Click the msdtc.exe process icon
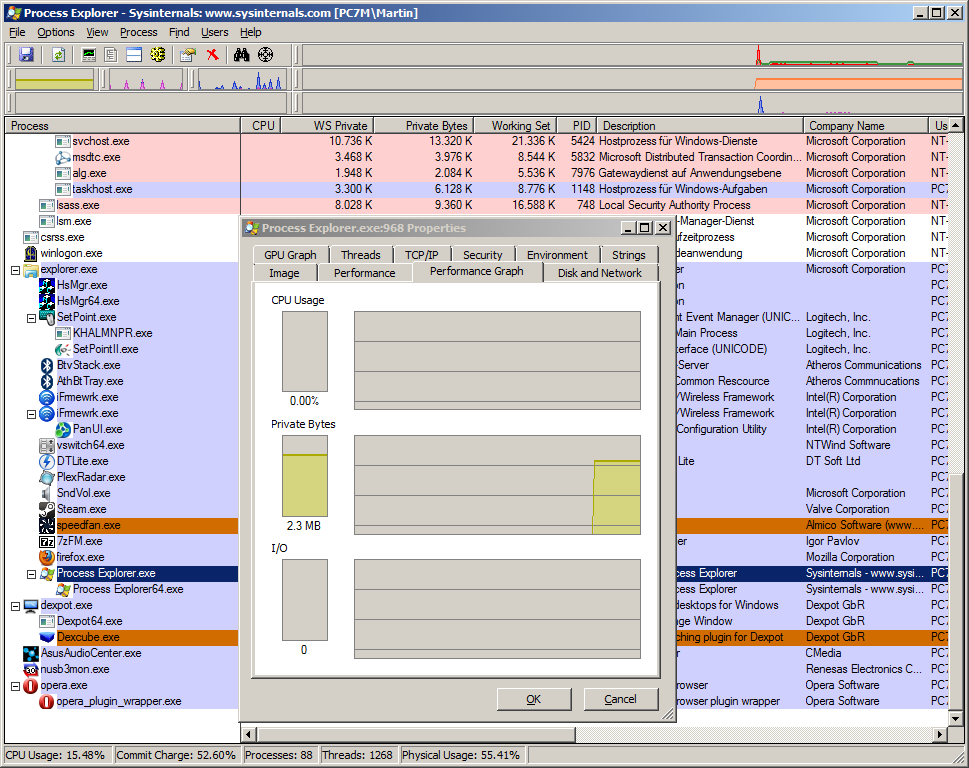 tap(63, 158)
